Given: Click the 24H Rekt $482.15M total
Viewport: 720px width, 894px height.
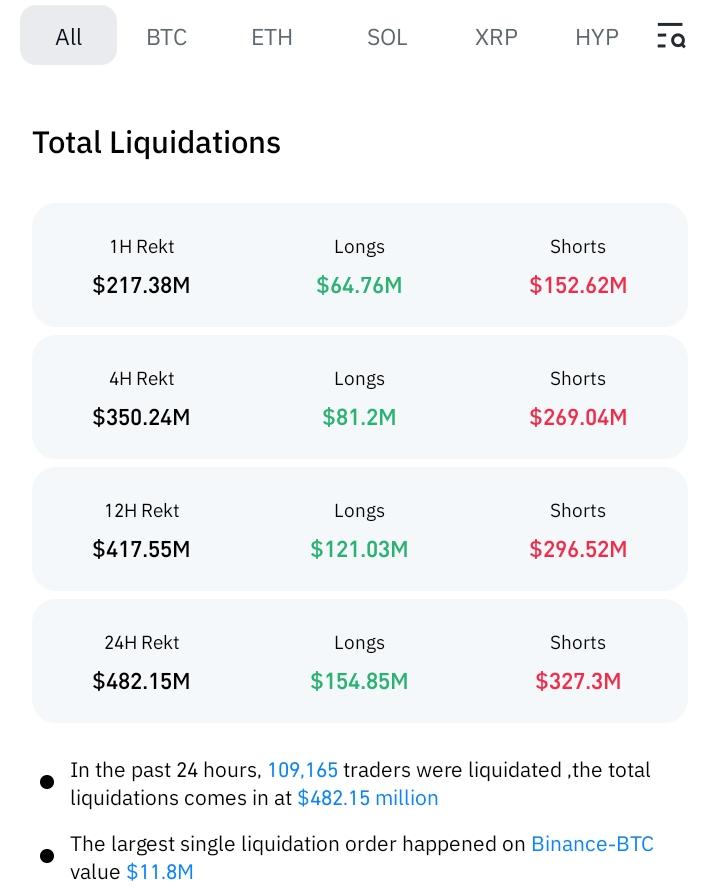Looking at the screenshot, I should (141, 681).
